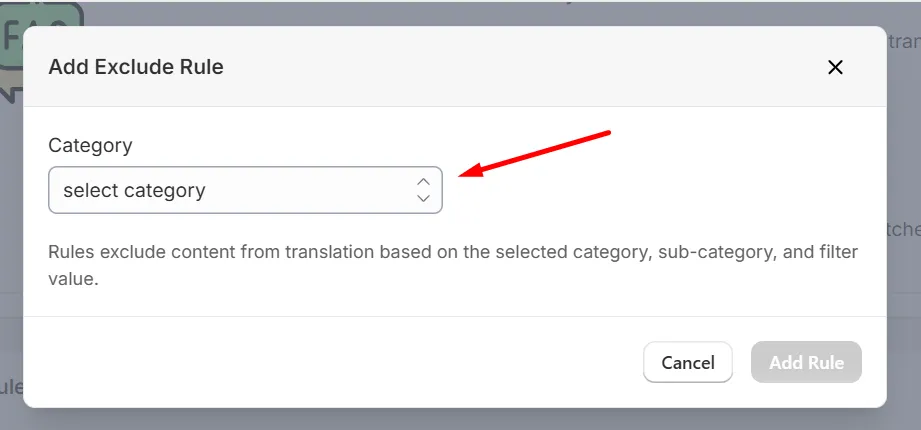Click the red arrow annotation pointing at dropdown
This screenshot has width=921, height=430.
535,153
